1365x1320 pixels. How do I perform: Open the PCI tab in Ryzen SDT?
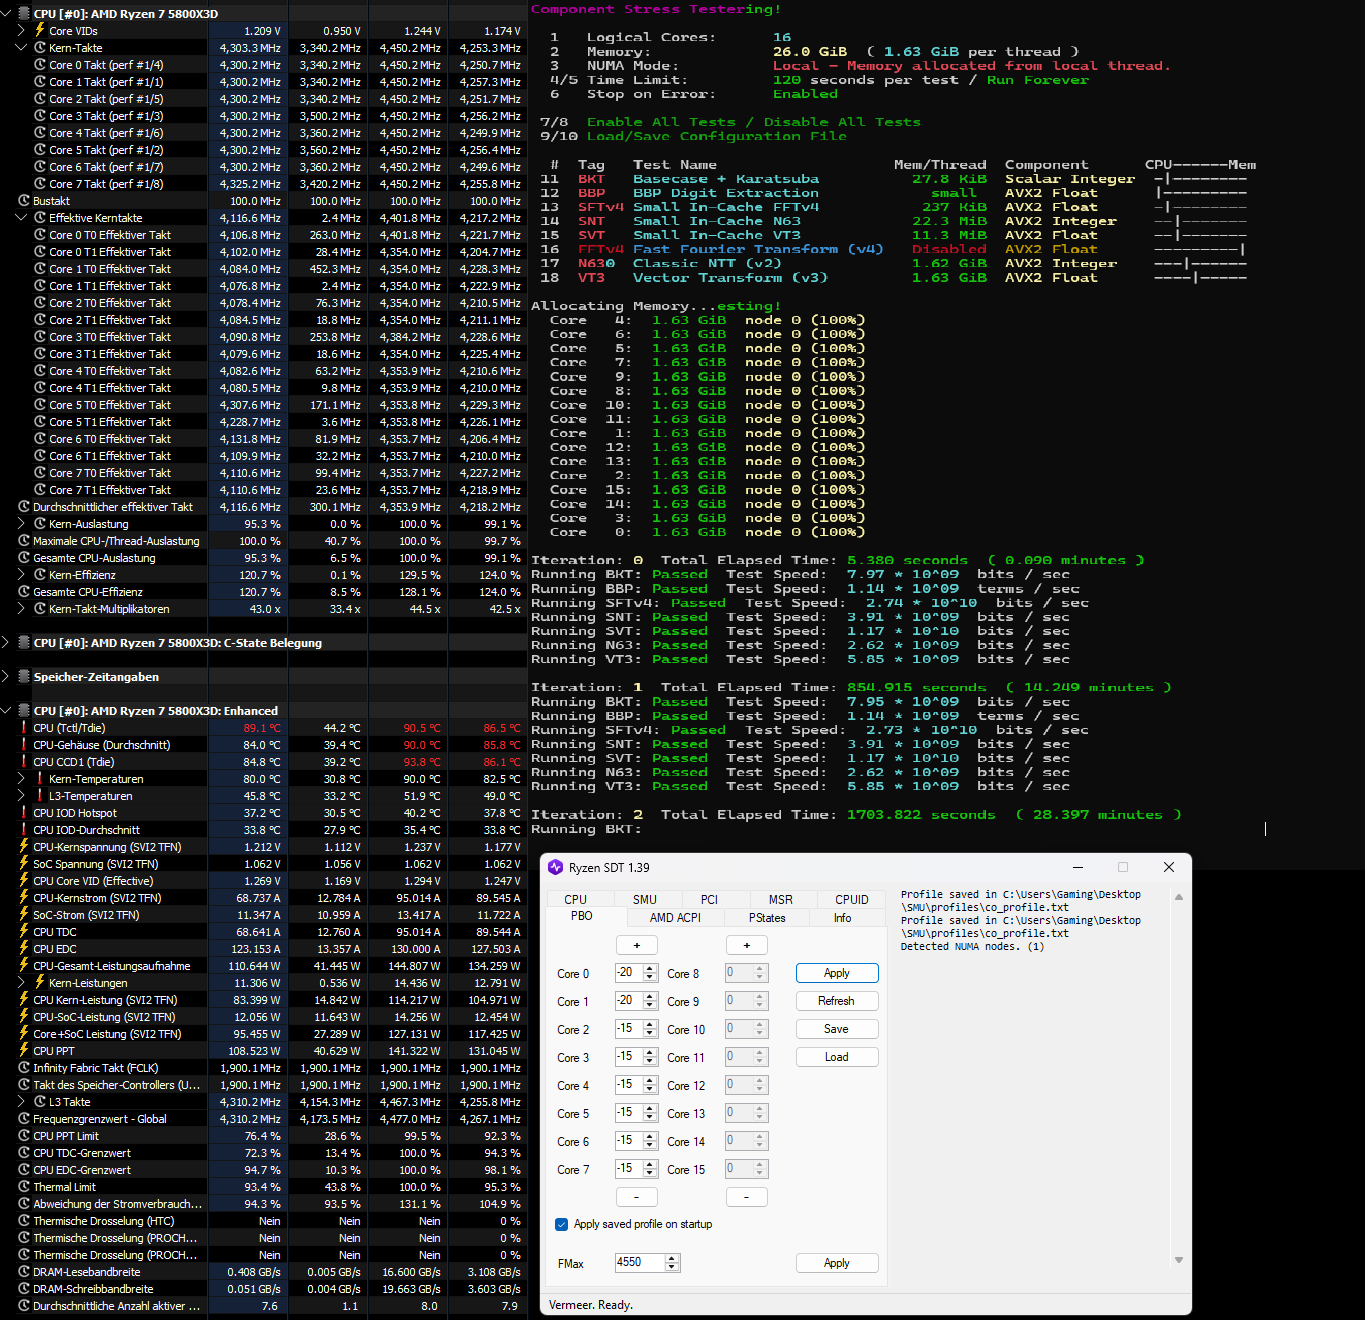709,899
